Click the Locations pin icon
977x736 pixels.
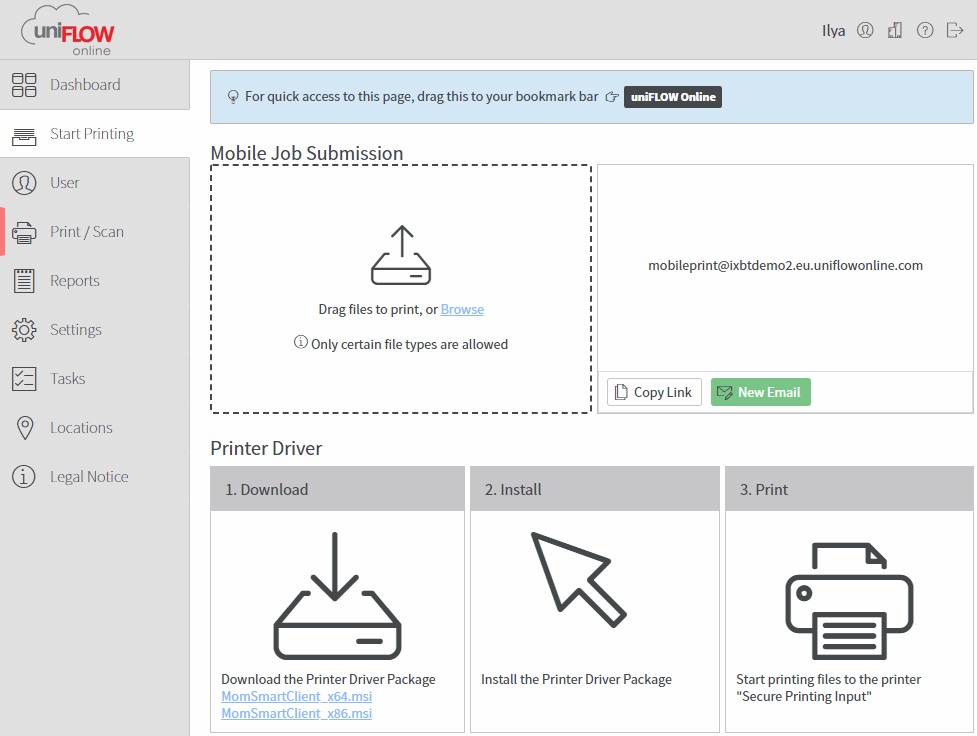pyautogui.click(x=24, y=428)
